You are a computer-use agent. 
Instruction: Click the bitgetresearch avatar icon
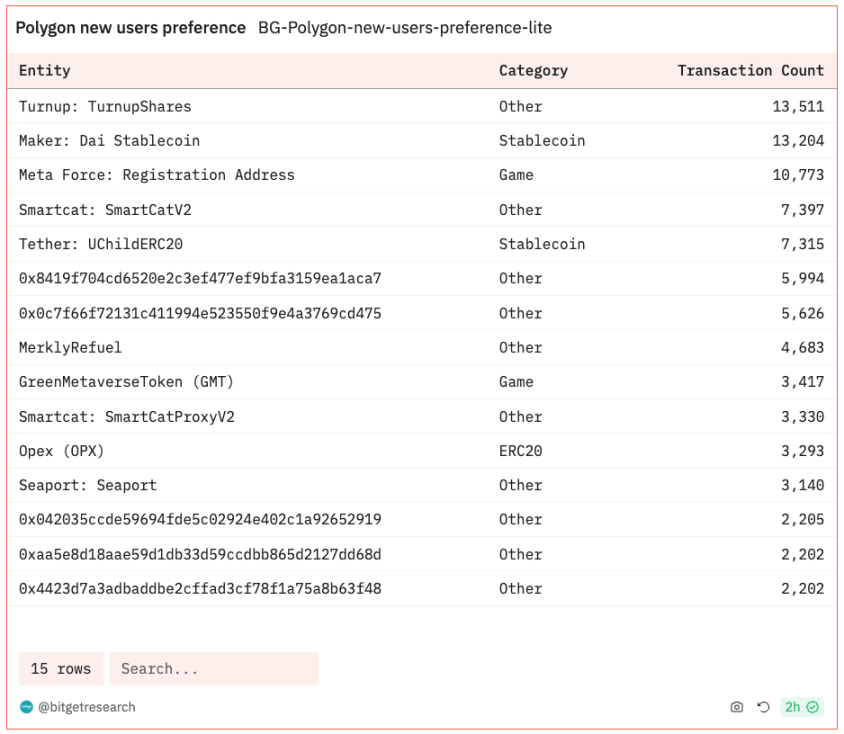tap(26, 707)
